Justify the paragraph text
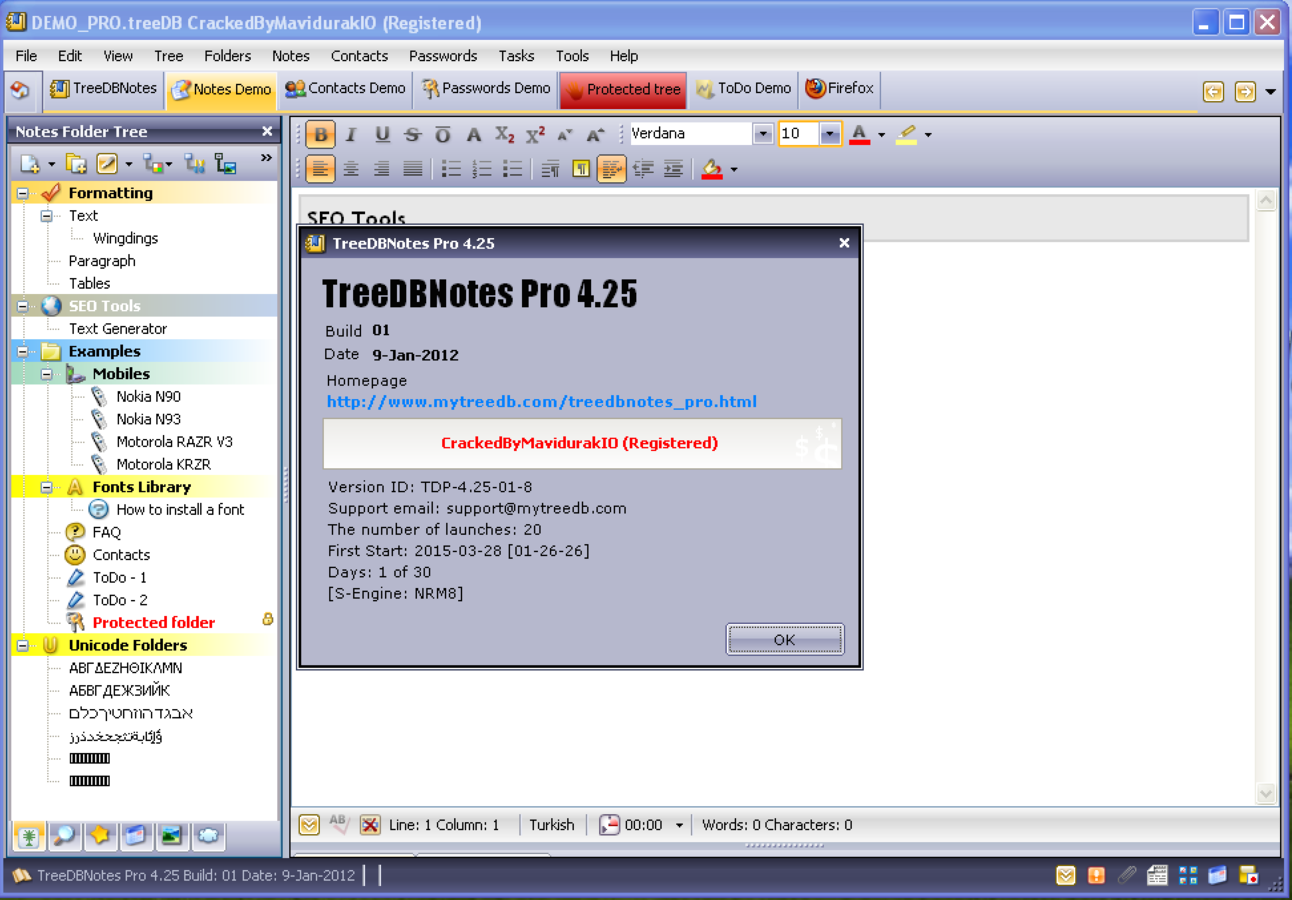 tap(413, 169)
